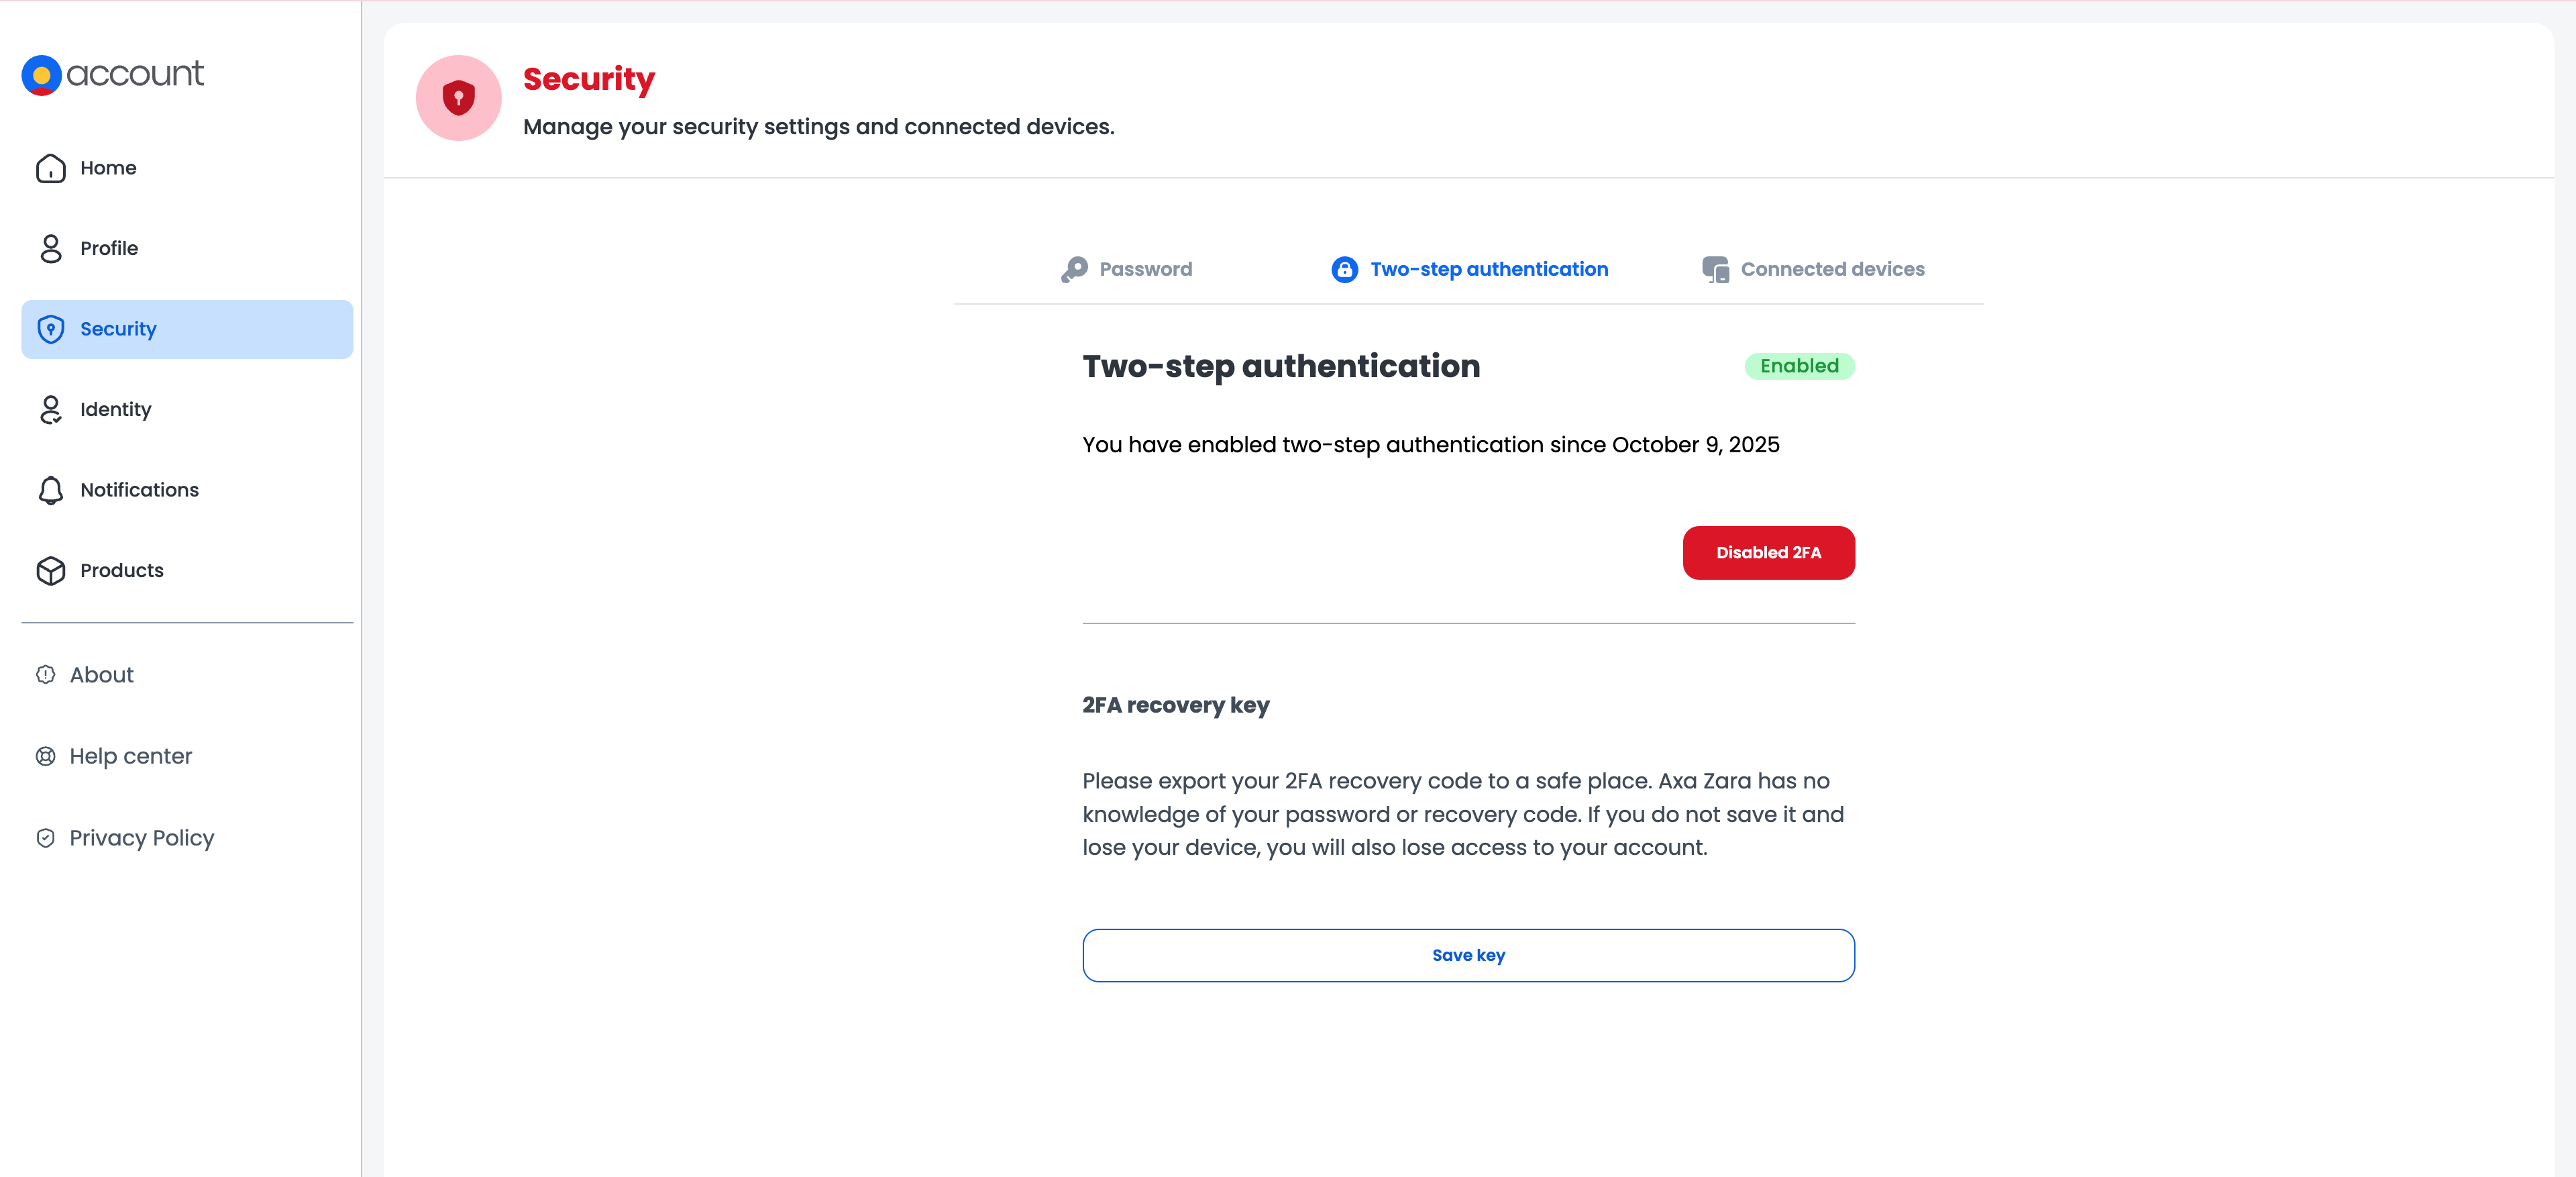2576x1177 pixels.
Task: Click the Notifications bell icon
Action: 50,490
